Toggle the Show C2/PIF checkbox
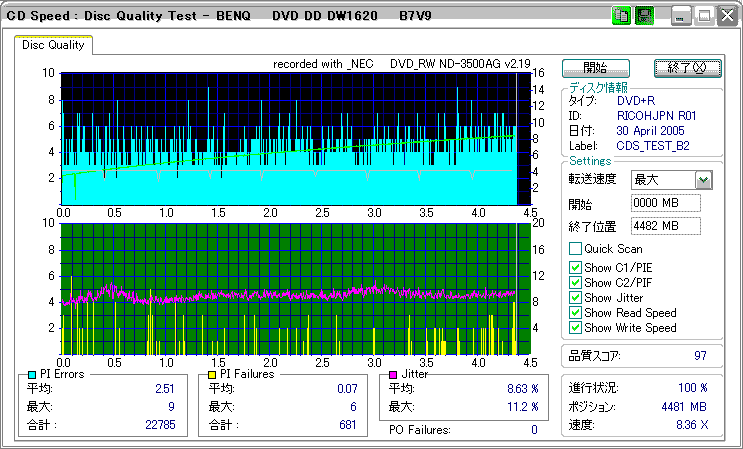The width and height of the screenshot is (743, 449). (575, 282)
